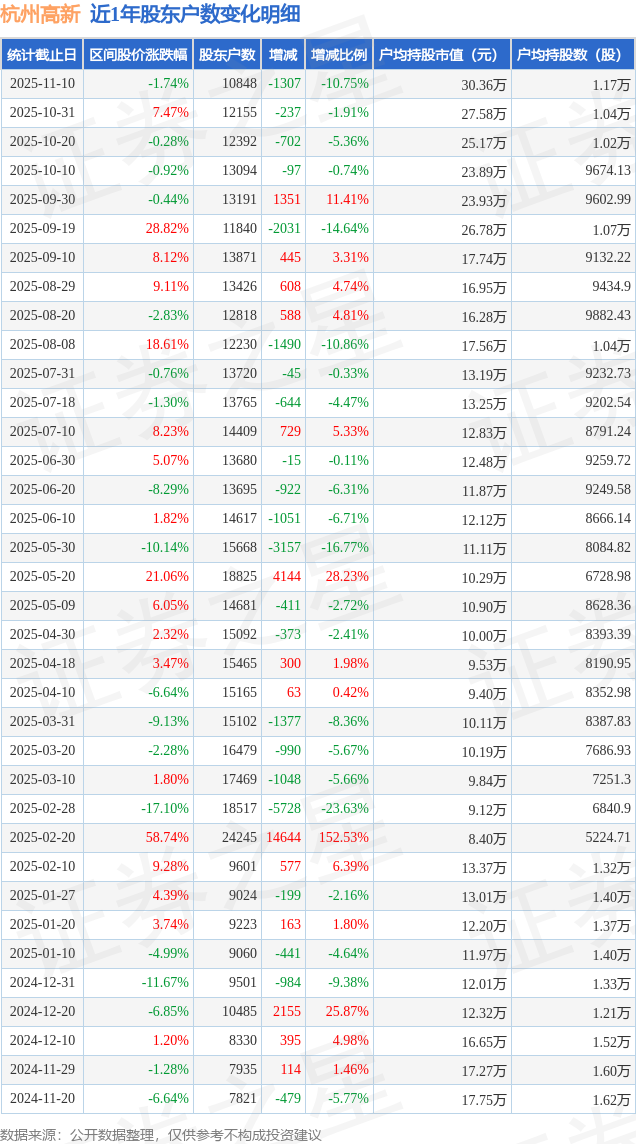Screen dimensions: 636x1144
Task: Click the -5728 decrease cell
Action: pos(284,809)
